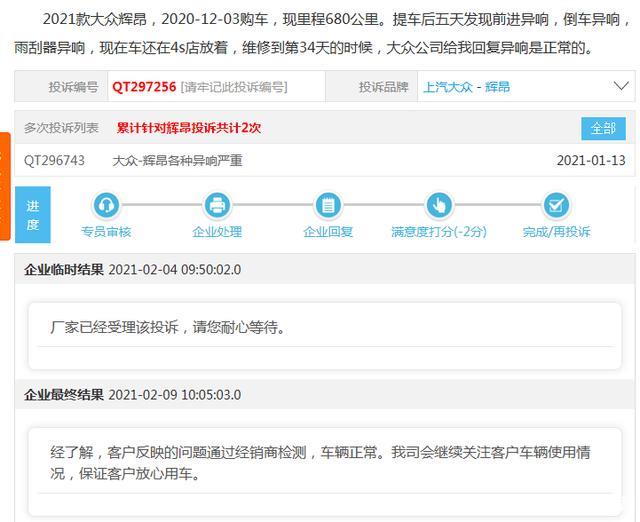
Task: Click the 企业回复 document step icon
Action: point(328,204)
